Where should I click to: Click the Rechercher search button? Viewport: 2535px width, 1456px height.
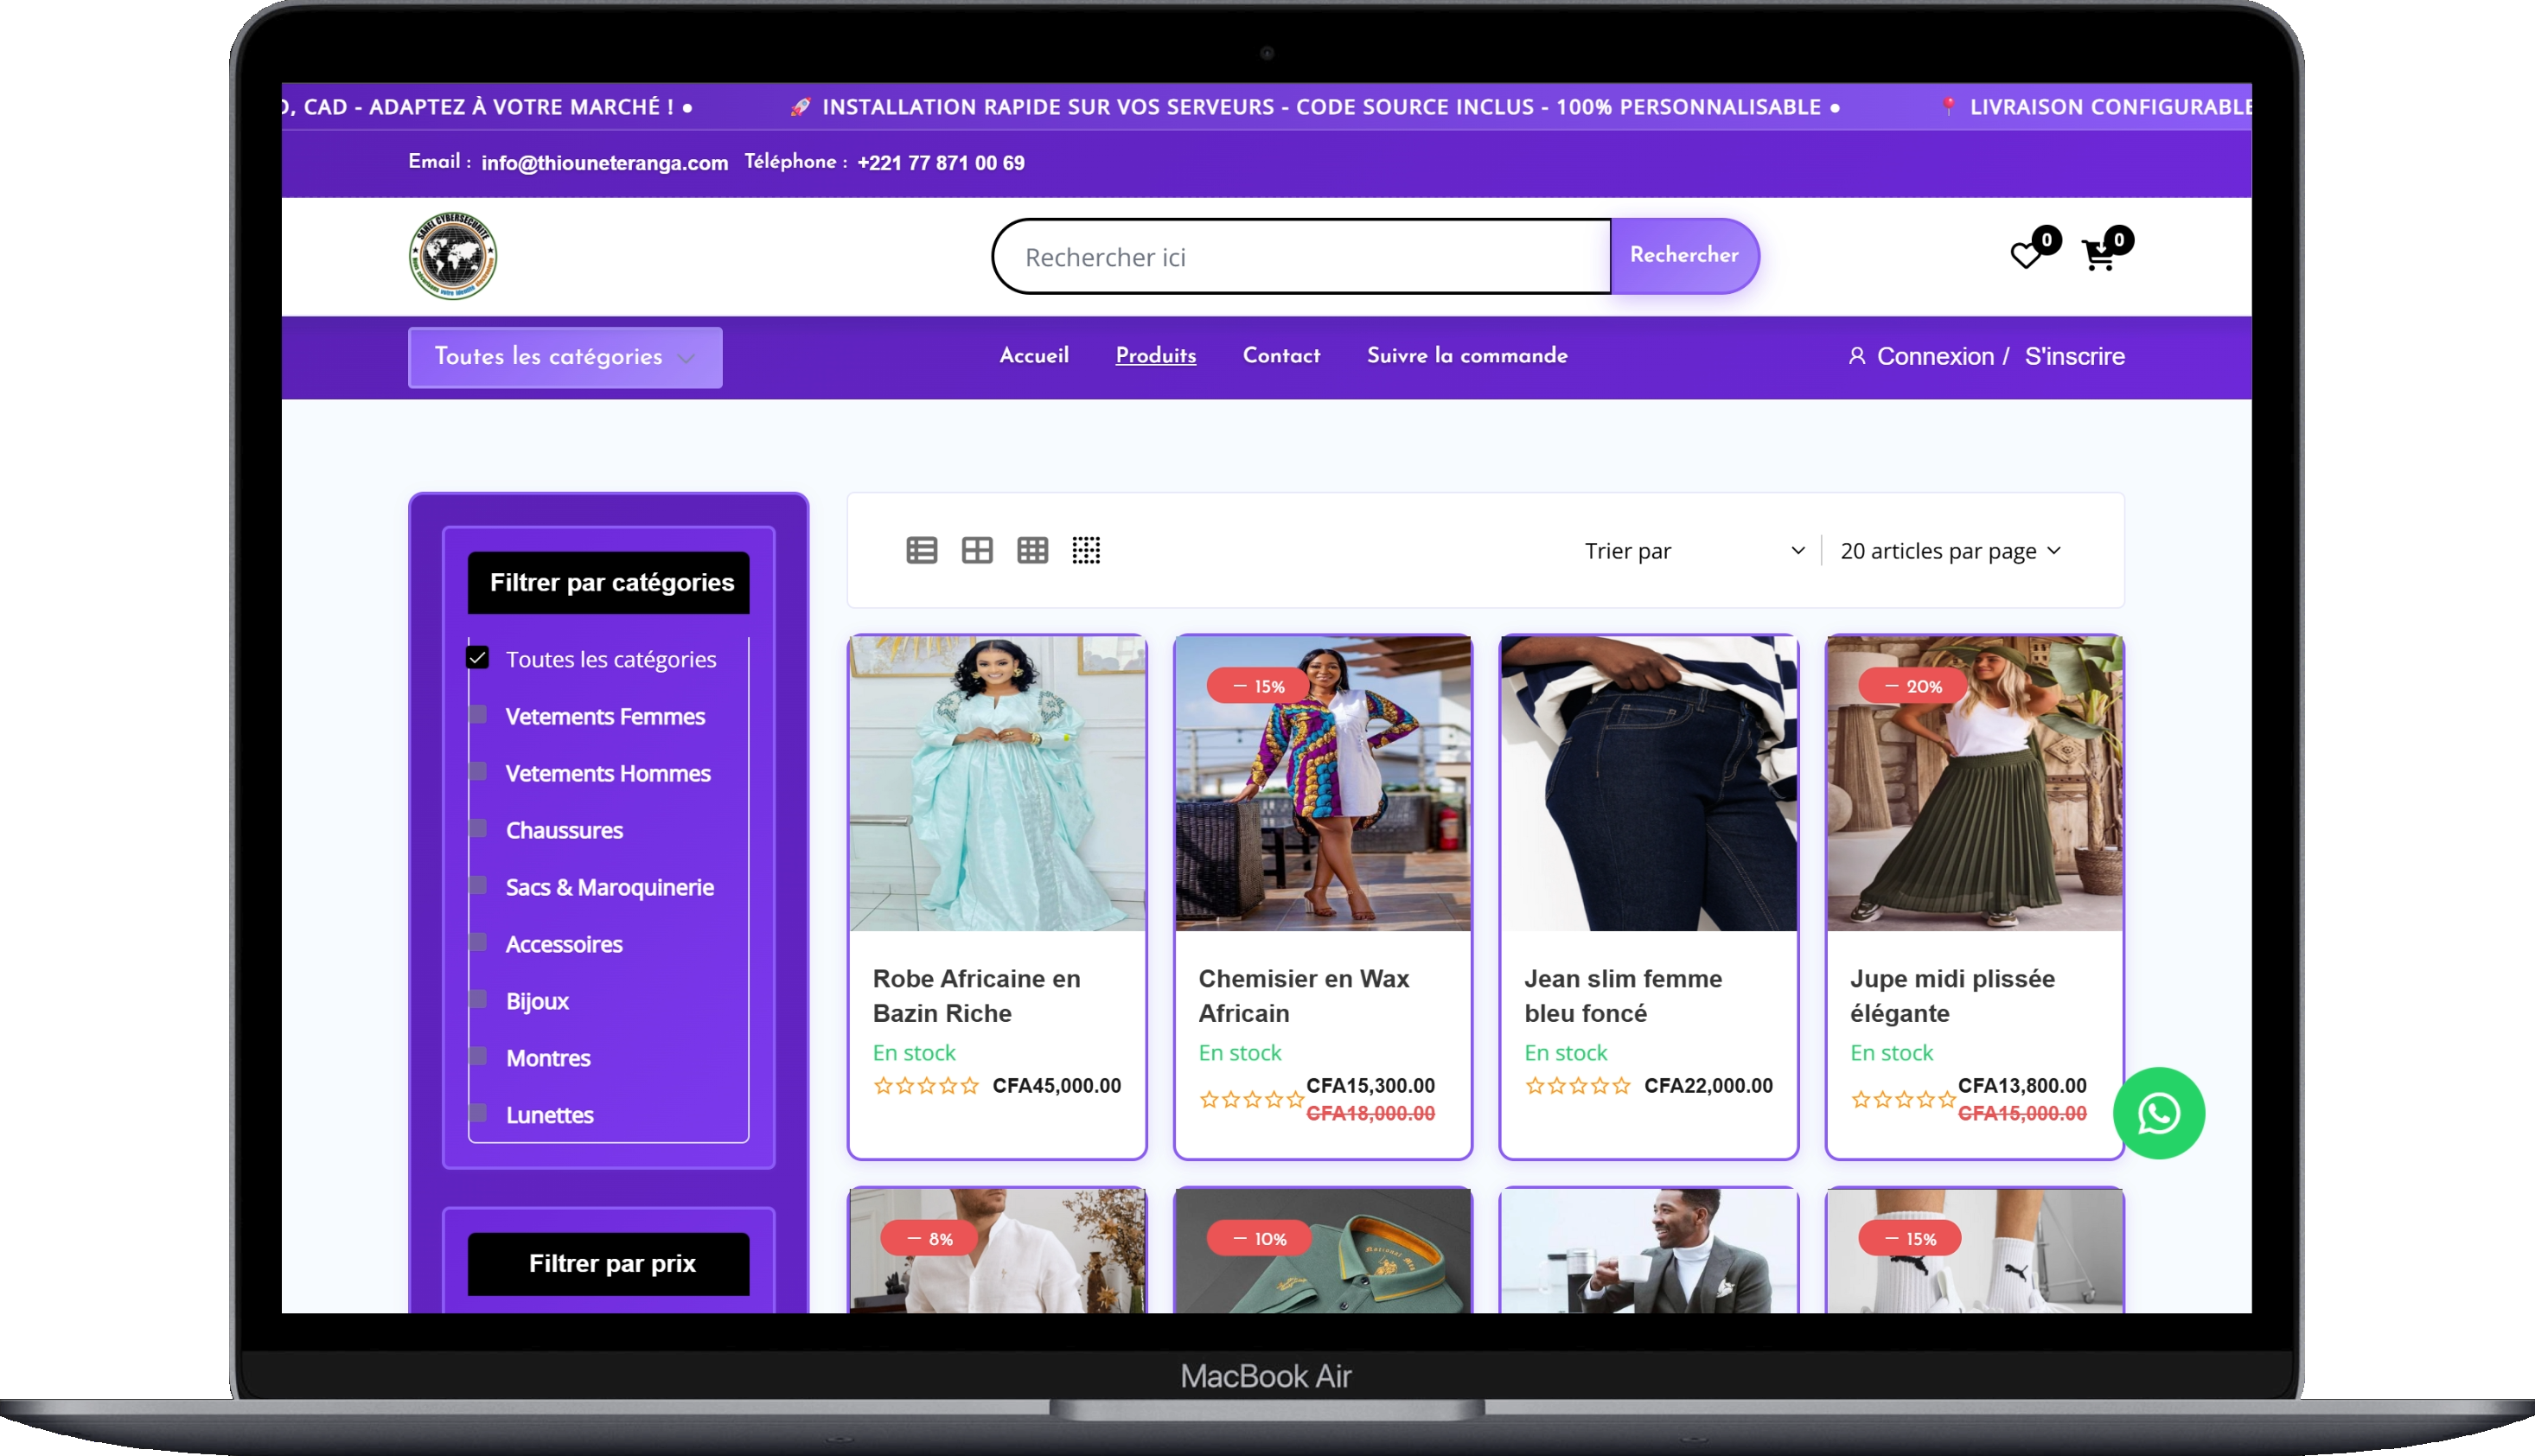1684,255
